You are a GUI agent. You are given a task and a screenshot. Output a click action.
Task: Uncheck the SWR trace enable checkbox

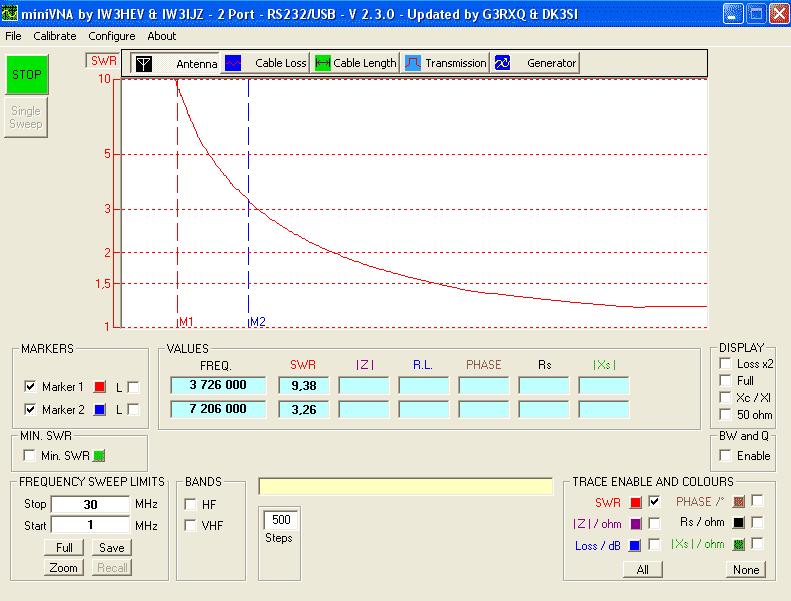pos(654,502)
